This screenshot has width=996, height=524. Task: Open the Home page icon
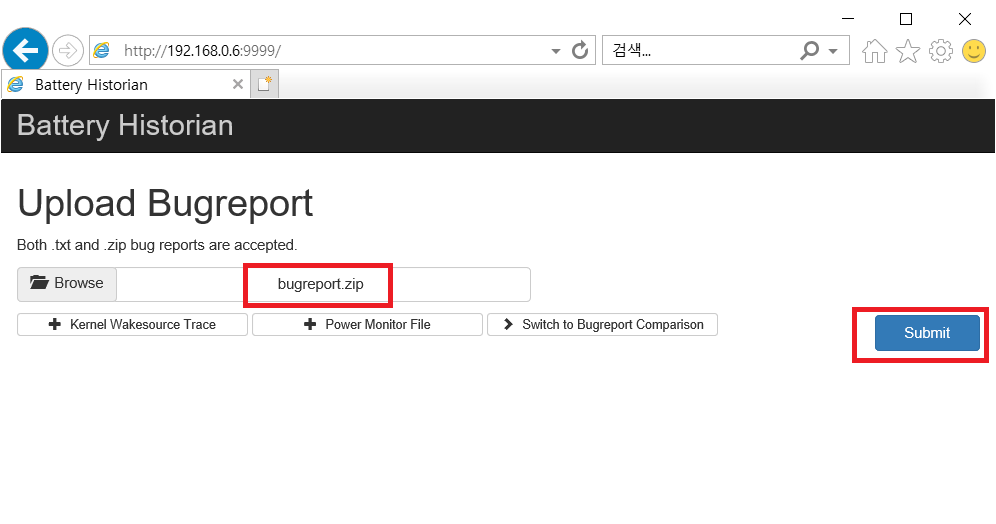click(875, 51)
